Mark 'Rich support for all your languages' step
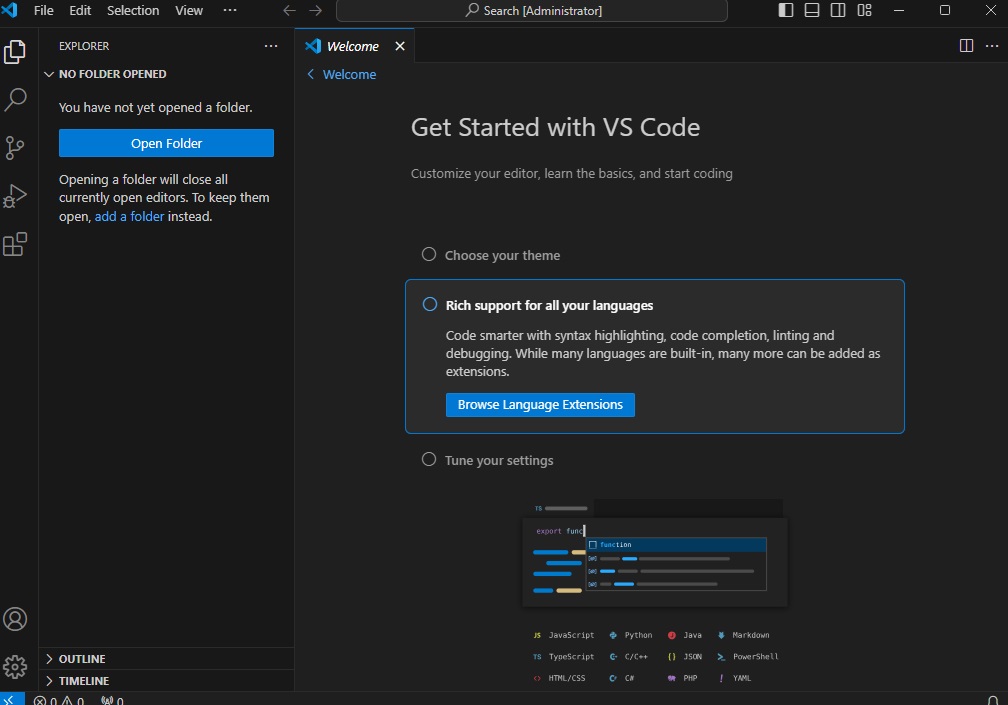Viewport: 1008px width, 705px height. pyautogui.click(x=430, y=305)
